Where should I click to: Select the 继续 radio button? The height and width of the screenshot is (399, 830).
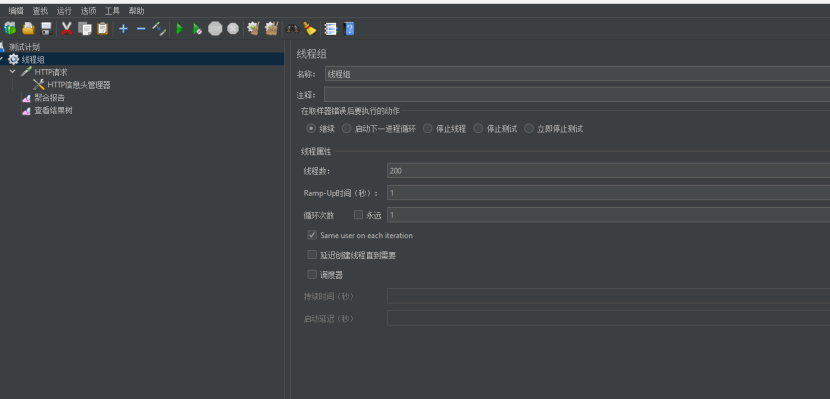pos(311,129)
